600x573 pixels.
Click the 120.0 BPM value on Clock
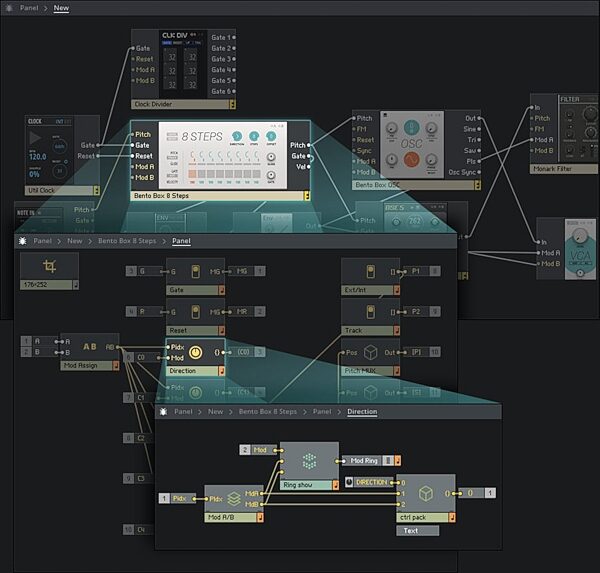38,157
